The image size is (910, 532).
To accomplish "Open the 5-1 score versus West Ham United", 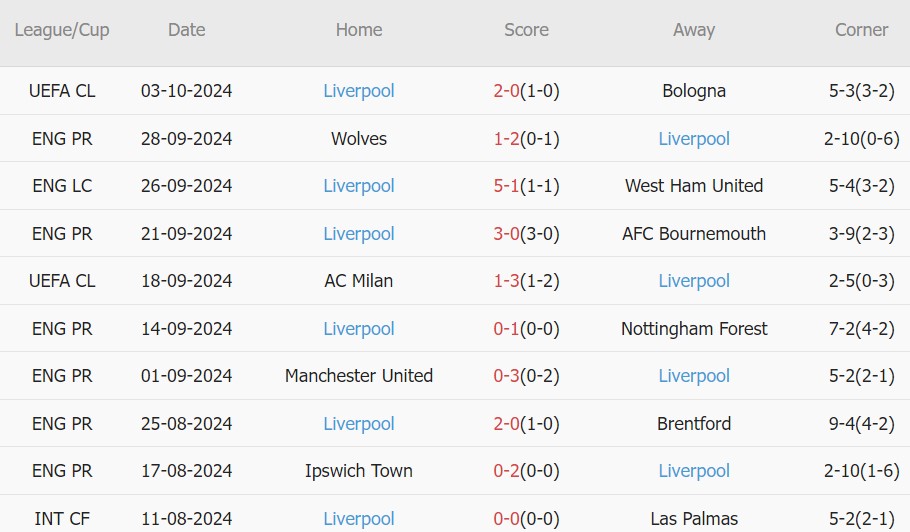I will click(507, 186).
